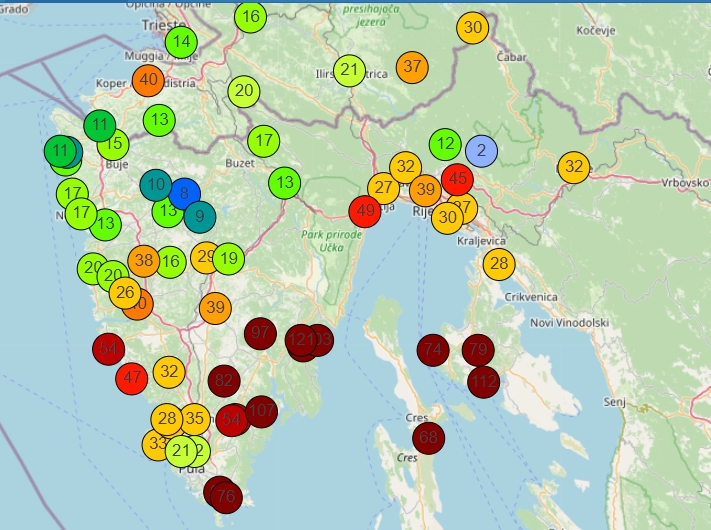This screenshot has width=711, height=530.
Task: Click the dark red 76 marker
Action: click(x=226, y=496)
